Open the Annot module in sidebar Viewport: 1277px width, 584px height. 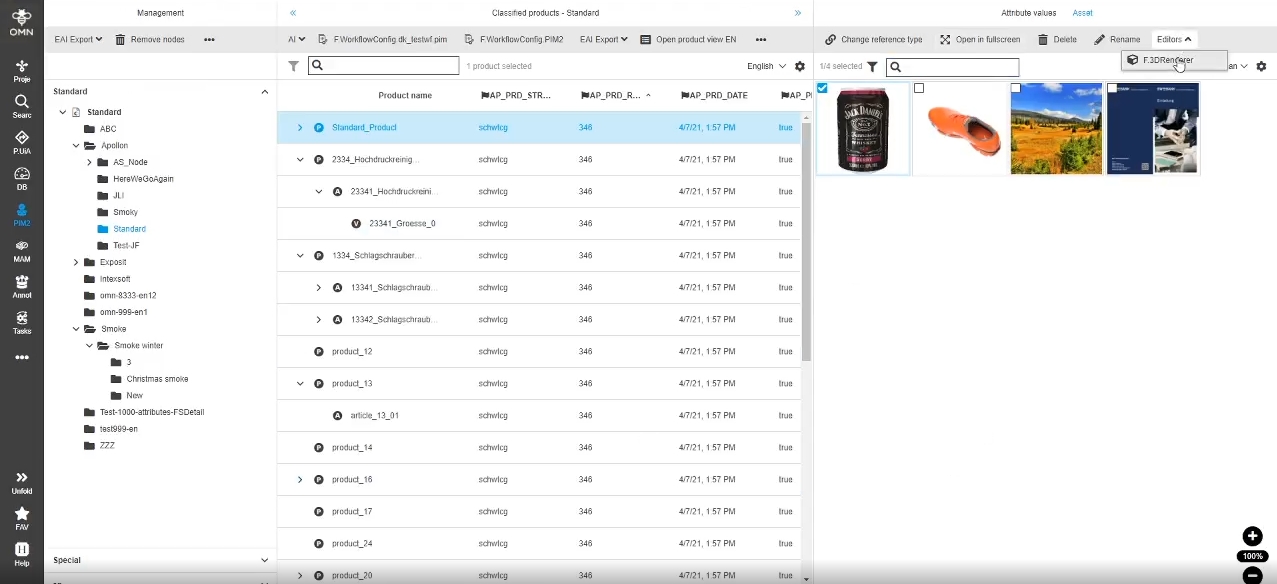point(21,286)
